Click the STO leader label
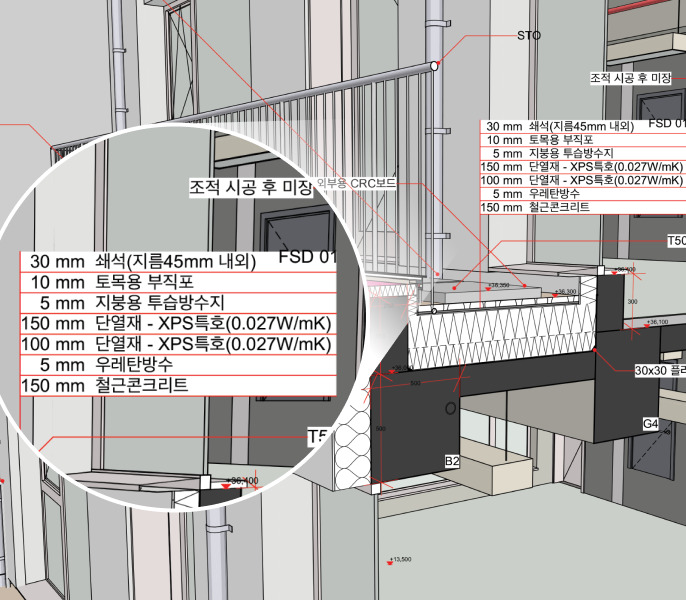 (x=528, y=35)
